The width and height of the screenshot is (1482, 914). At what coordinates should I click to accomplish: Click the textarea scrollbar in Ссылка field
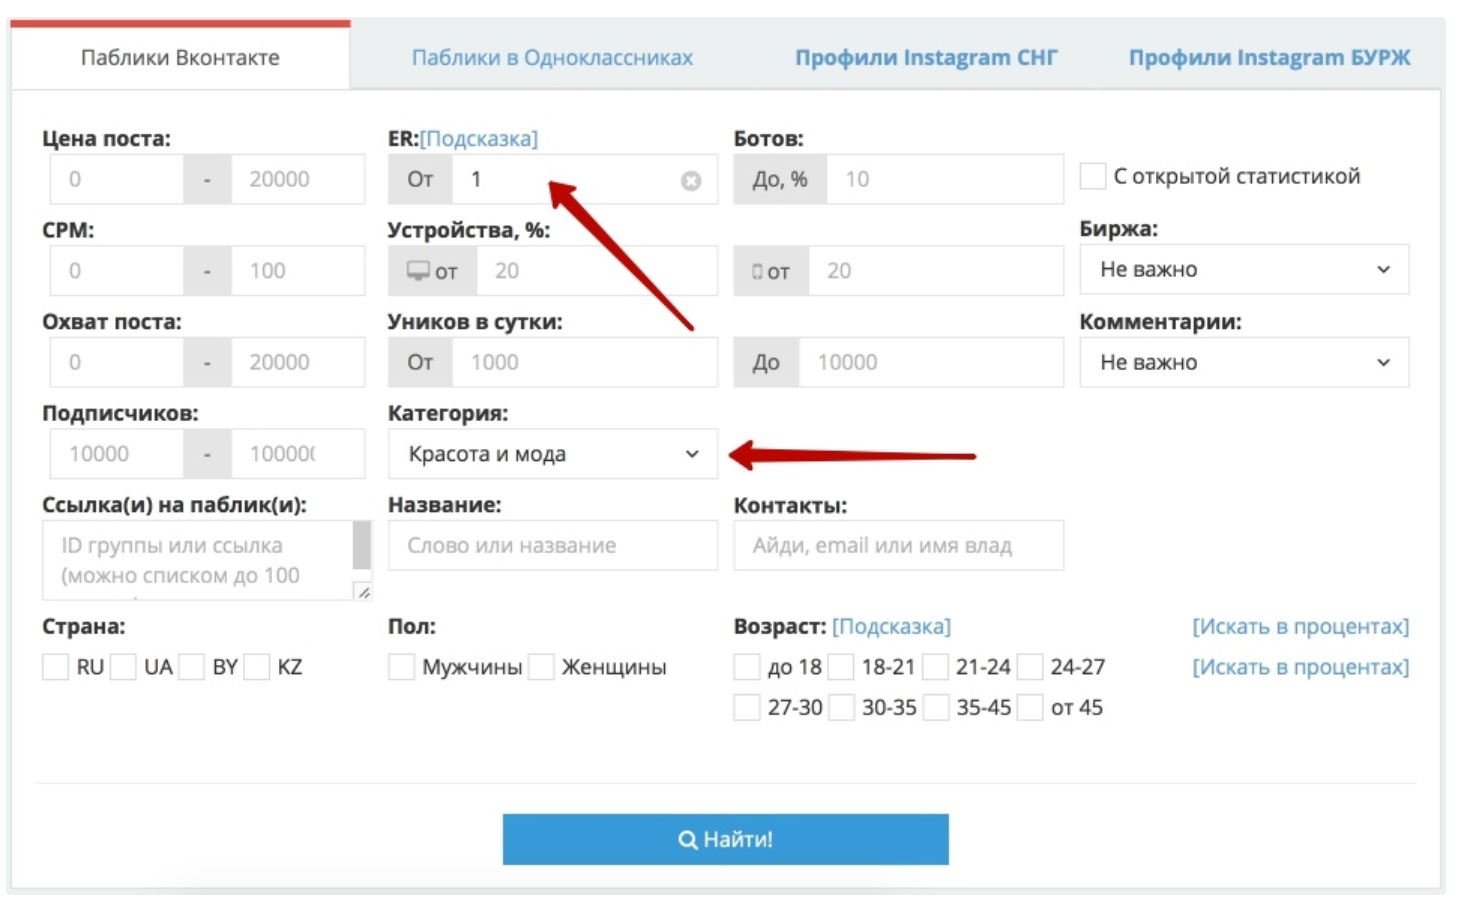362,546
